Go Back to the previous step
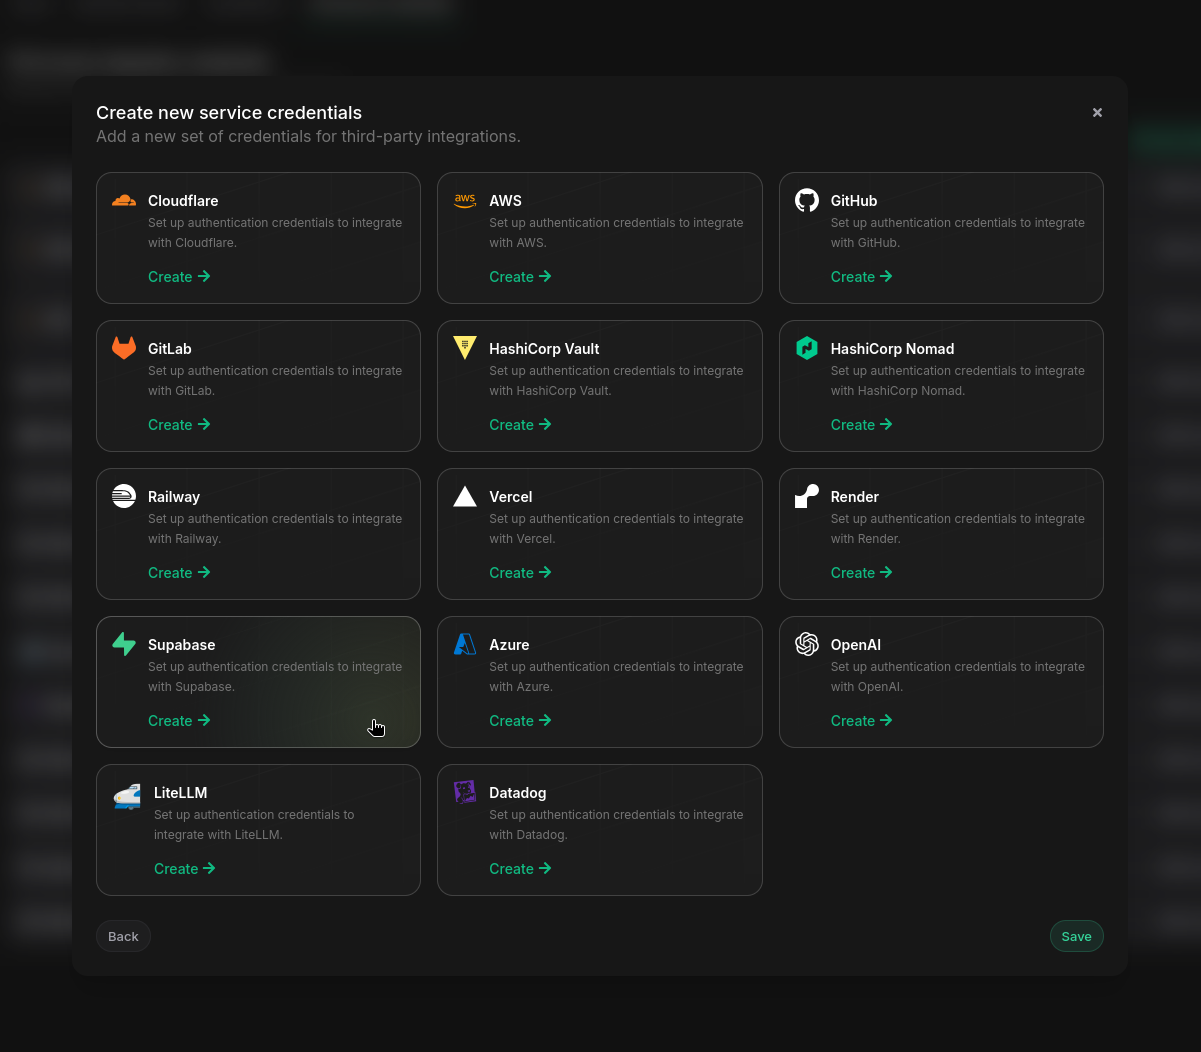This screenshot has height=1052, width=1201. coord(123,936)
